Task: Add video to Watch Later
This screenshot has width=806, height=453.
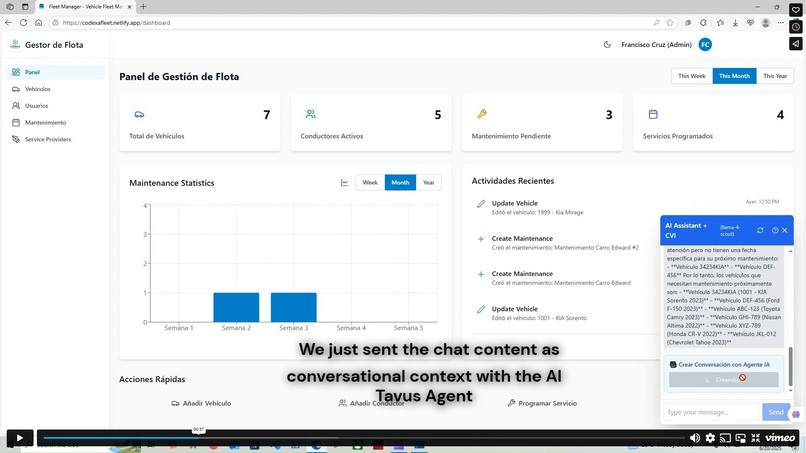Action: click(x=795, y=27)
